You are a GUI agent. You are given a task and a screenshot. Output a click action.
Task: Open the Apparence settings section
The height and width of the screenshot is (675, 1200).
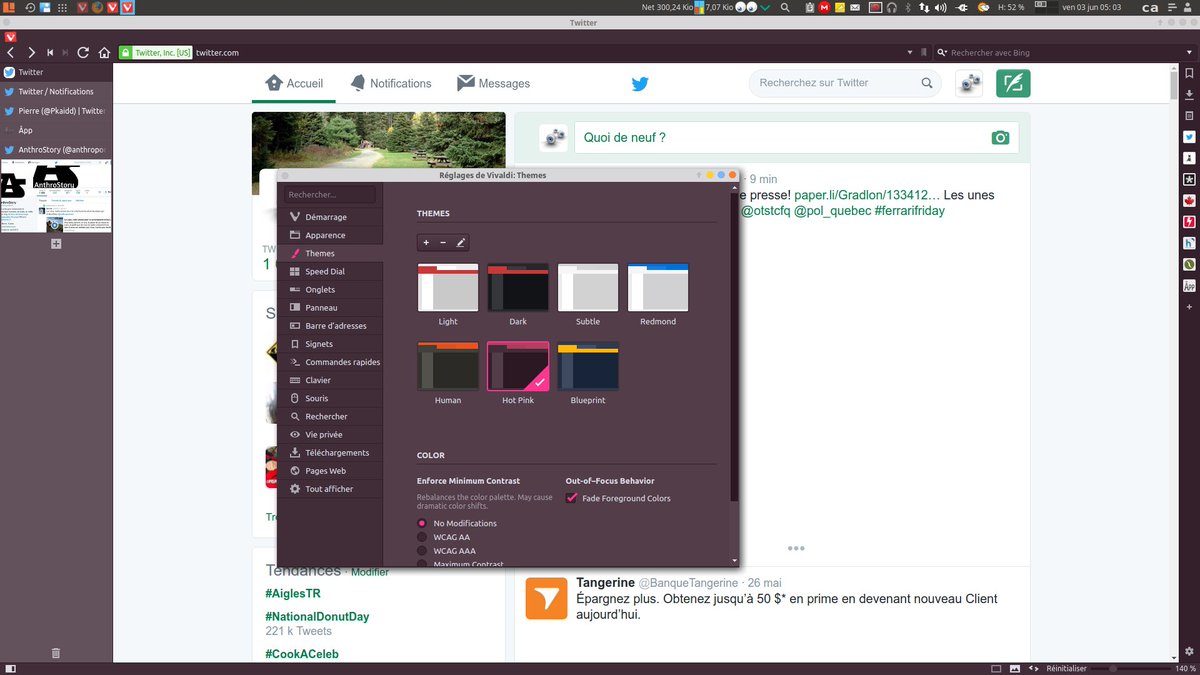[x=330, y=235]
